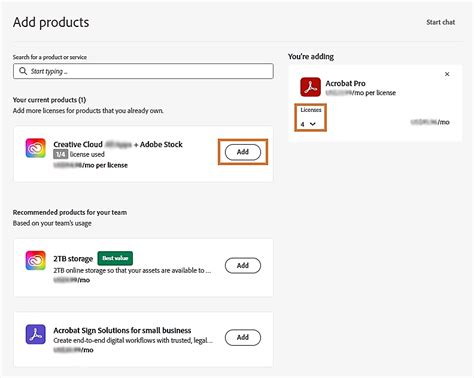Click the 2TB online storage description text

[132, 270]
